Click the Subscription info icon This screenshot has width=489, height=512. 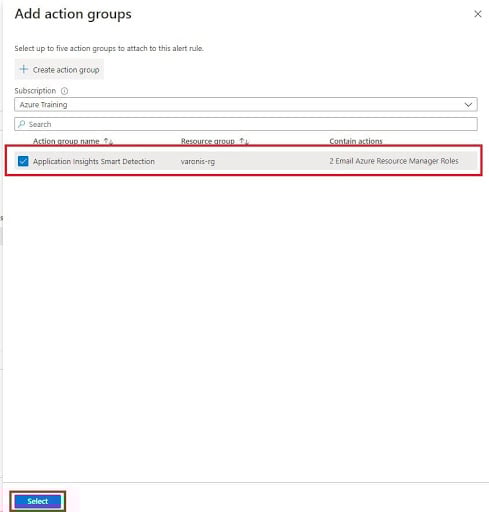pyautogui.click(x=64, y=91)
